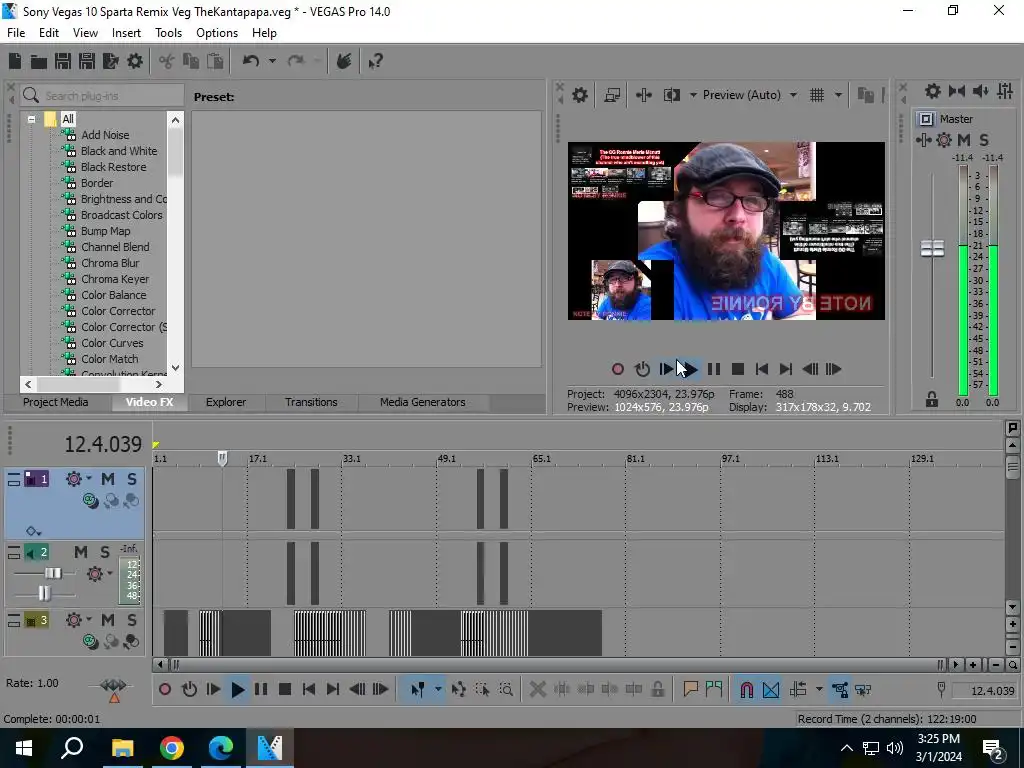Screen dimensions: 1024x768
Task: Select the Normal Edit tool in timeline toolbar
Action: click(418, 690)
